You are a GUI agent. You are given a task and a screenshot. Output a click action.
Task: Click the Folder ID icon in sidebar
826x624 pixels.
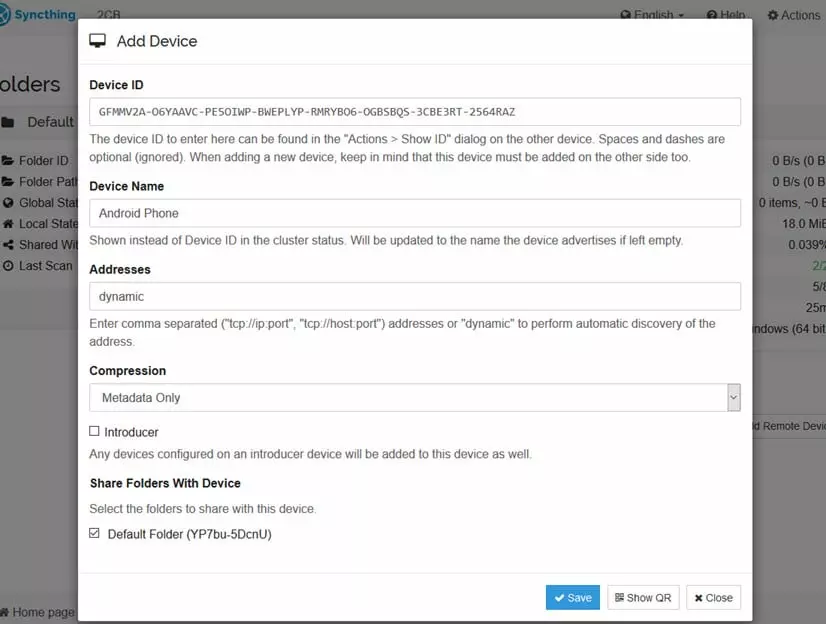tap(8, 160)
